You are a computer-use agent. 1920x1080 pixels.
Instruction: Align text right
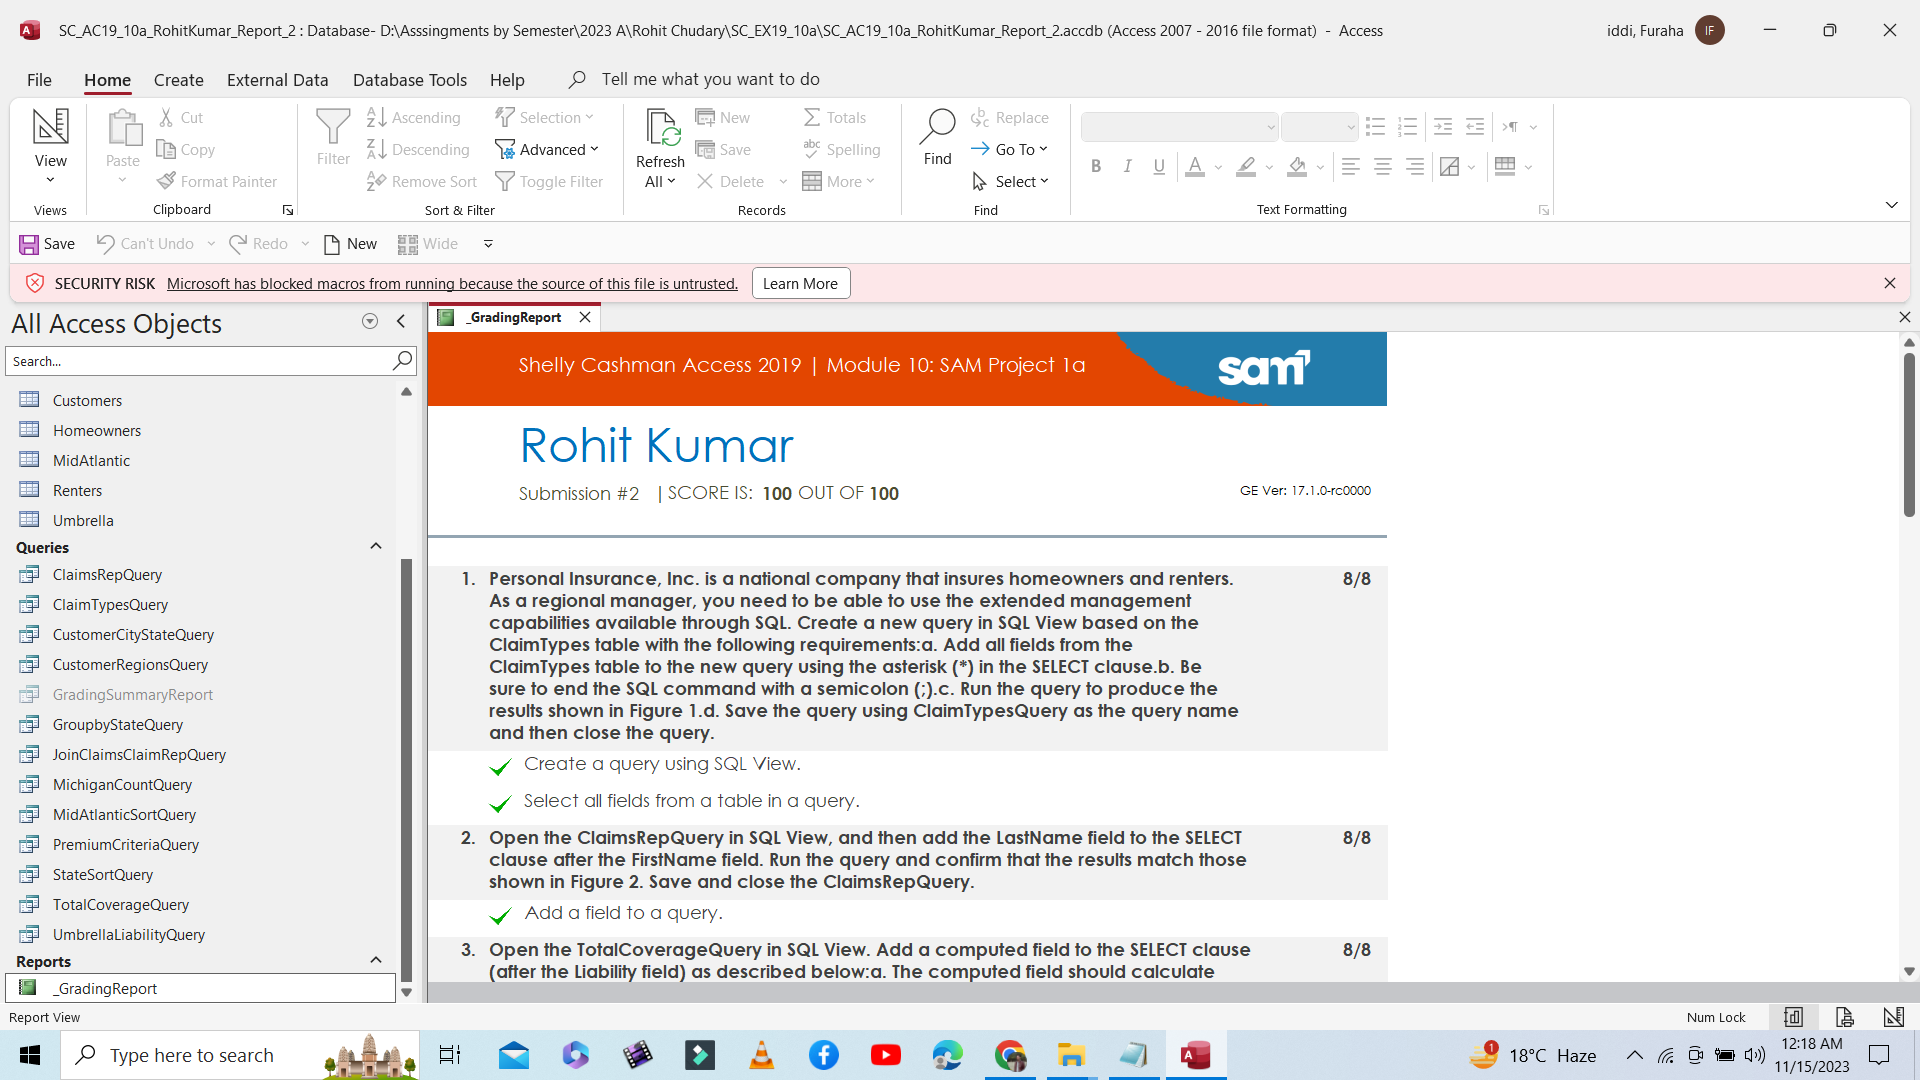point(1415,167)
